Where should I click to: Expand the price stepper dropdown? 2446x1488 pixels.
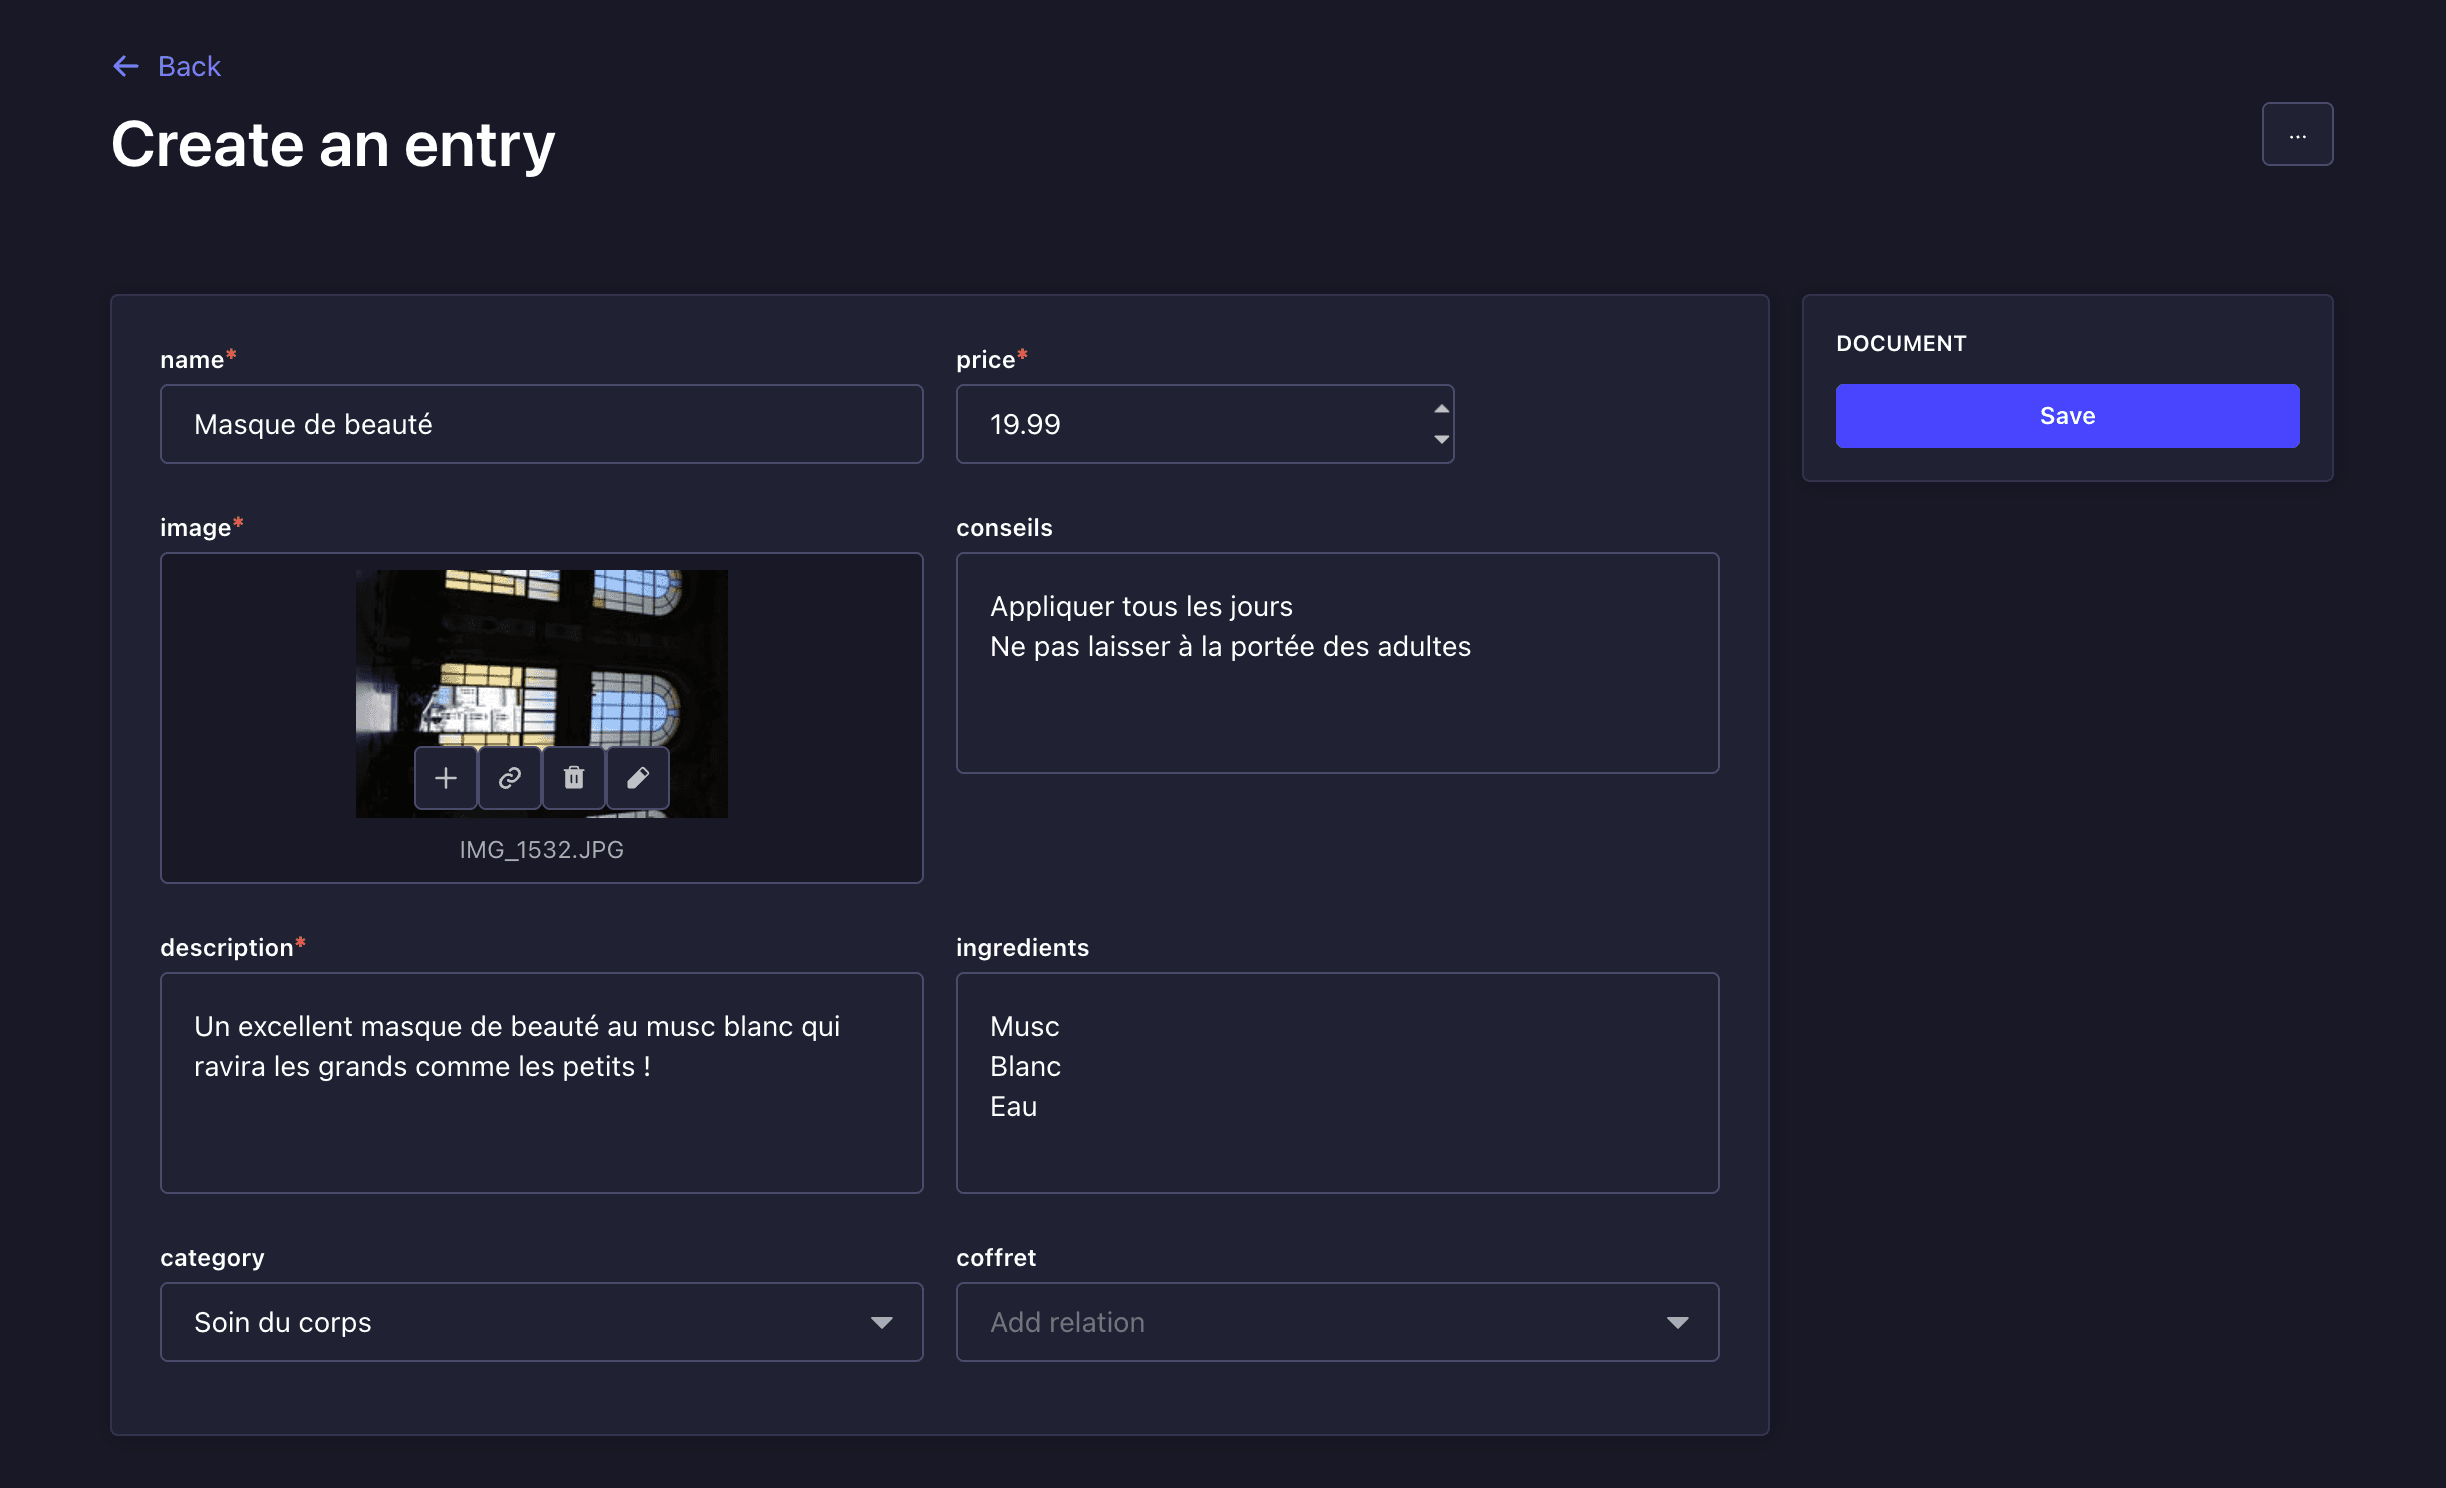1440,437
